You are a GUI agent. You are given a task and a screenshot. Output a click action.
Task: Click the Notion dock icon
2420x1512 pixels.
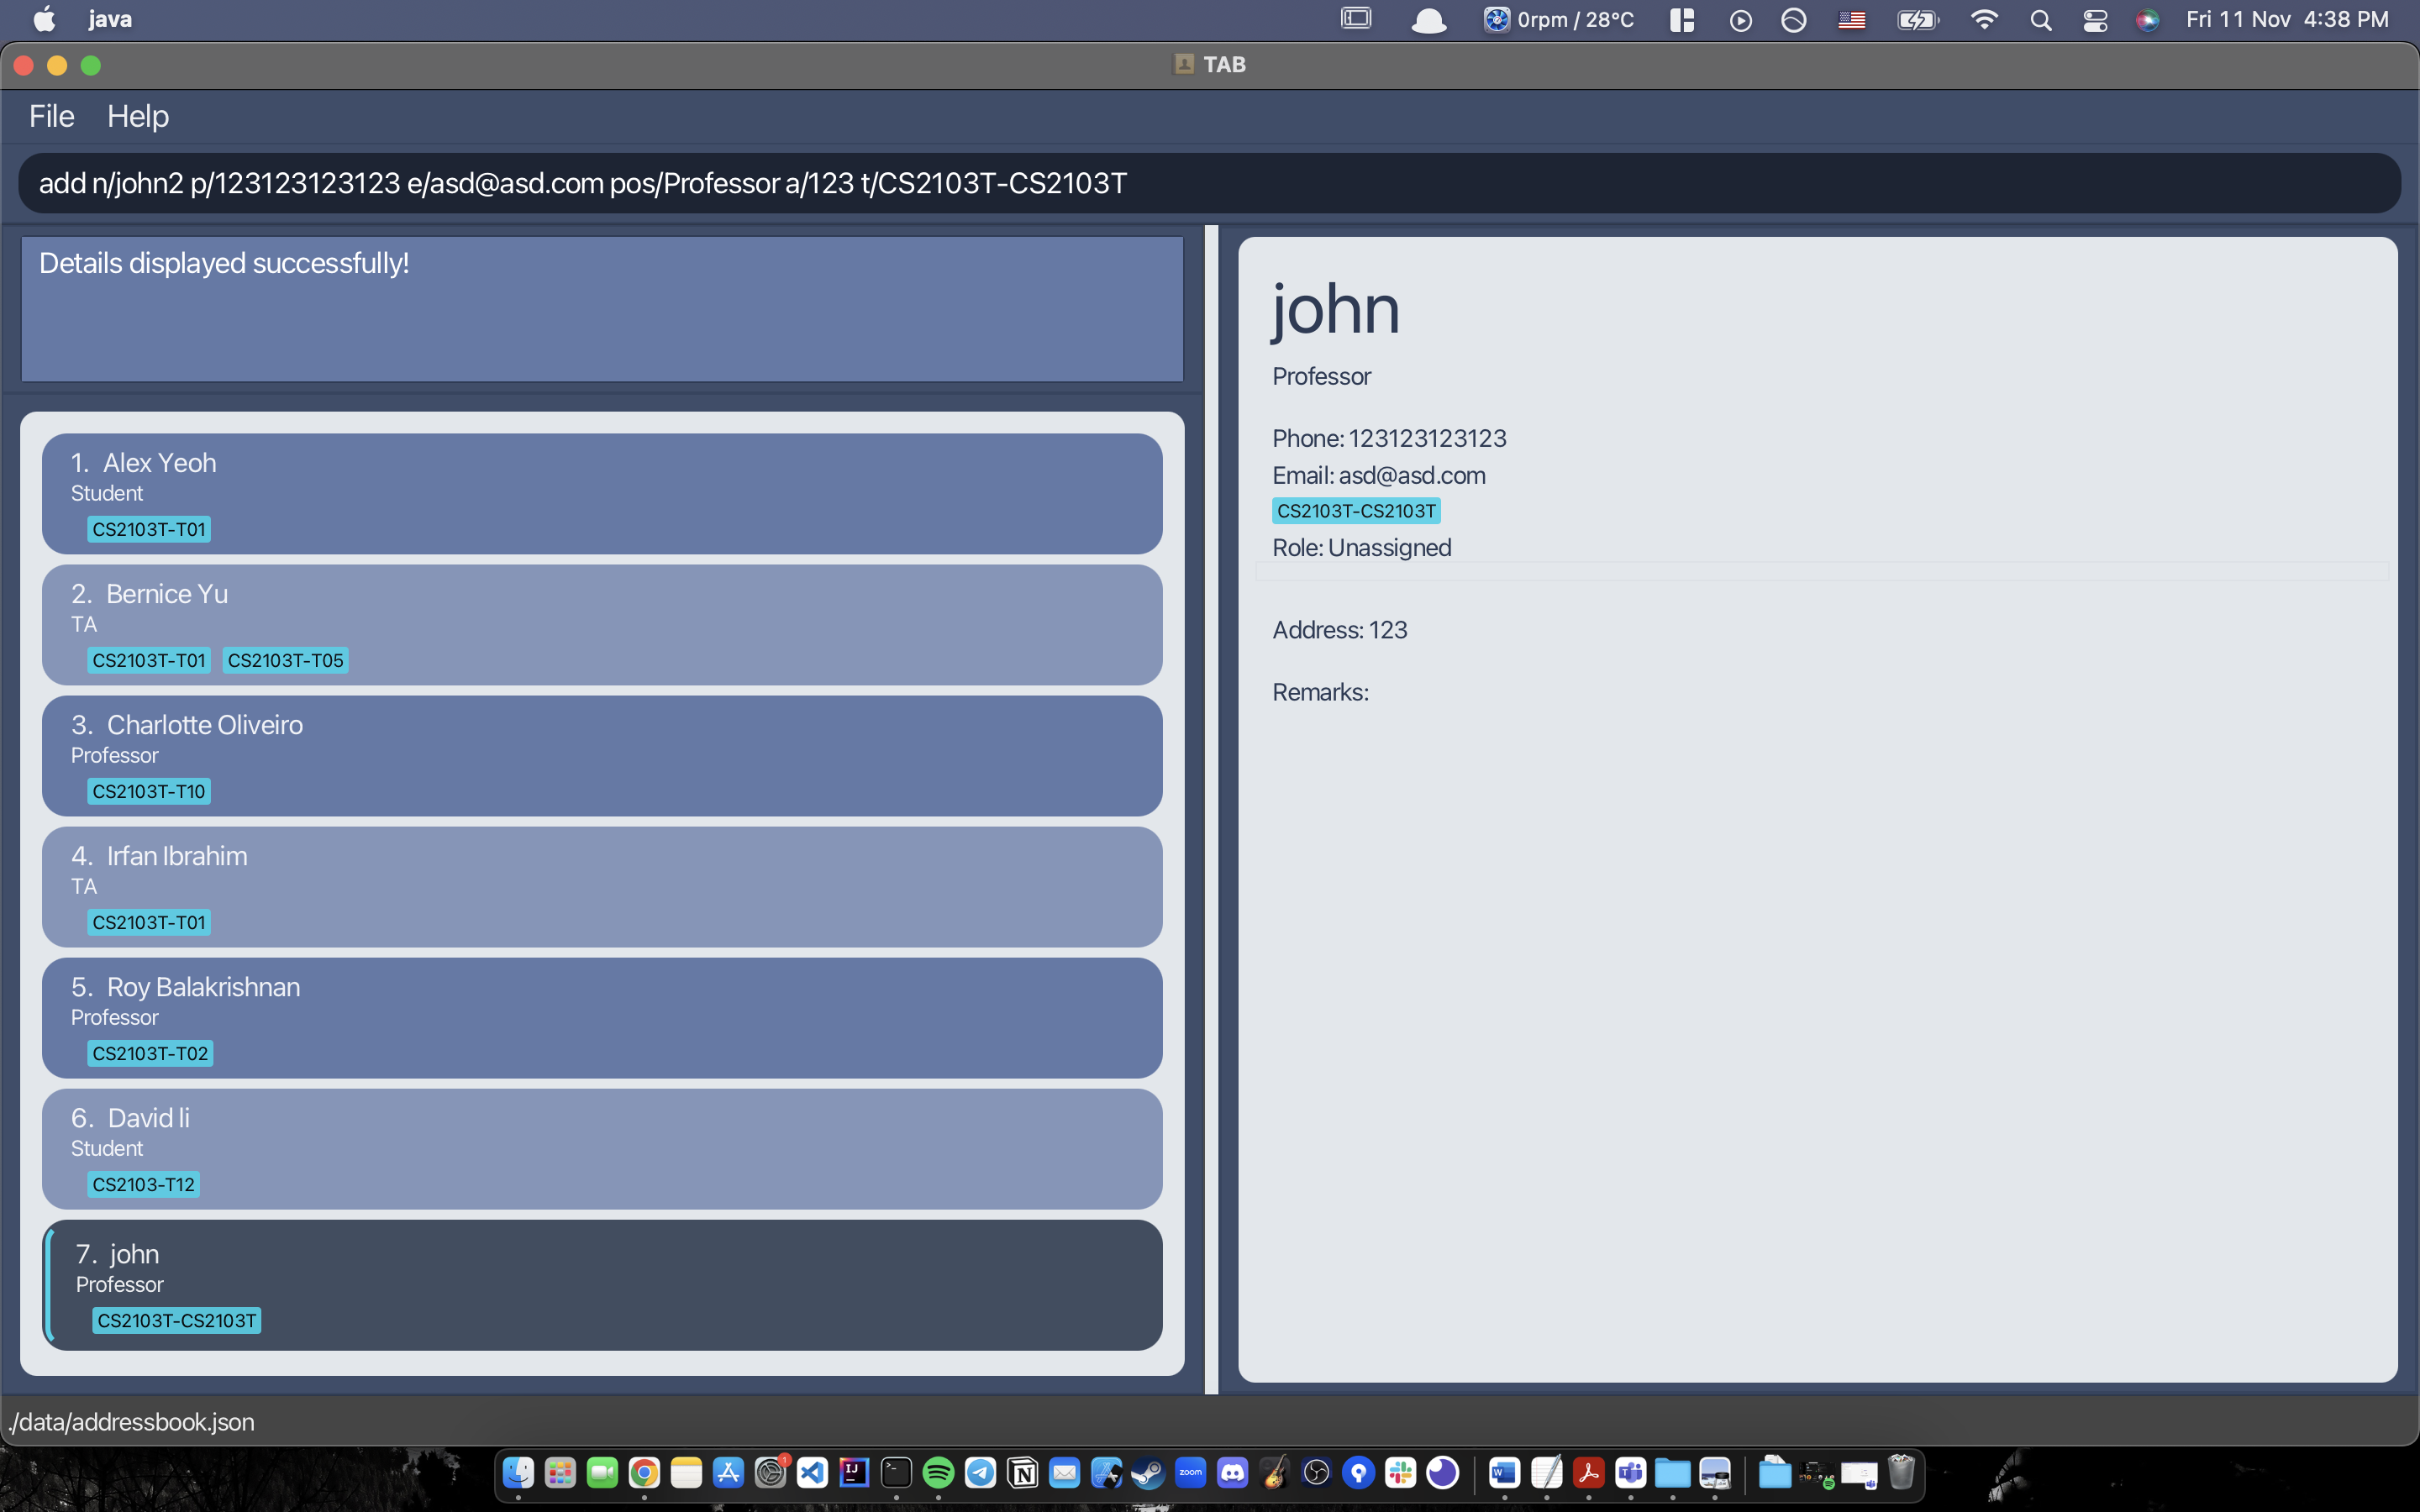pyautogui.click(x=1022, y=1472)
